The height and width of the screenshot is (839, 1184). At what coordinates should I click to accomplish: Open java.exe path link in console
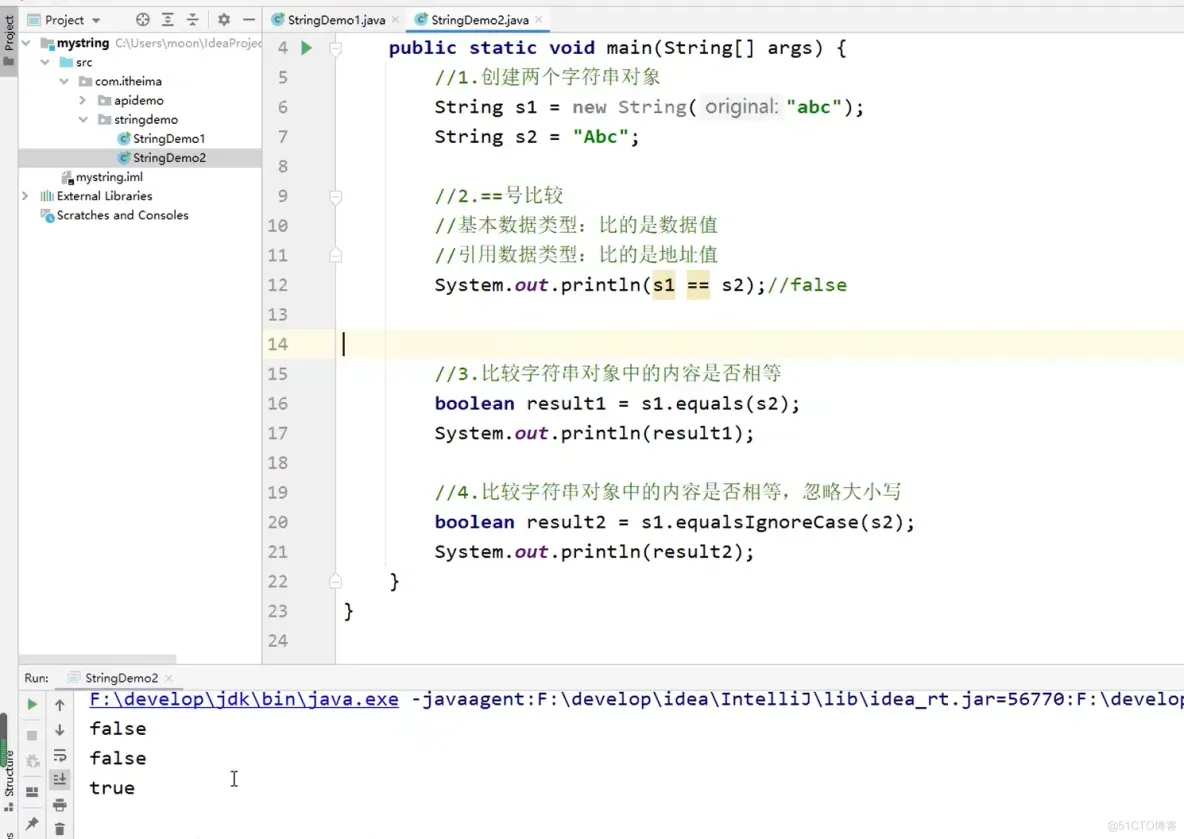pyautogui.click(x=244, y=699)
